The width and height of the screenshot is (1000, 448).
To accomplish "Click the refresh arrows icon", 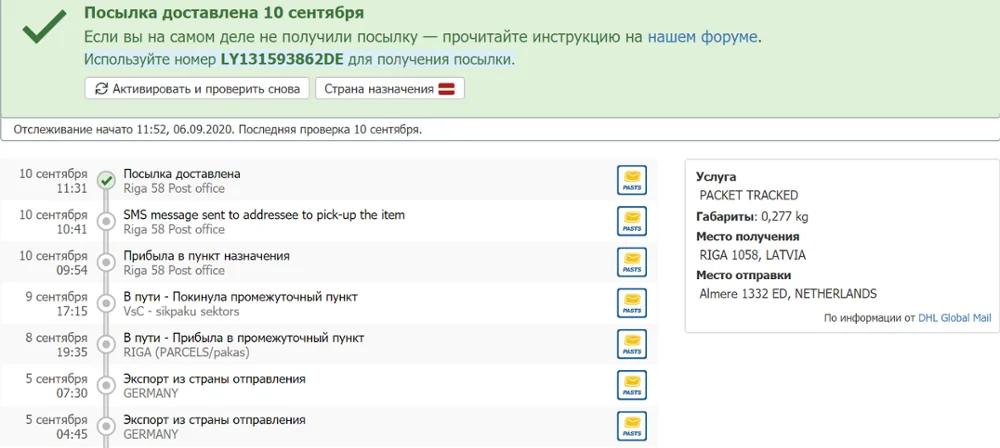I will pyautogui.click(x=101, y=89).
